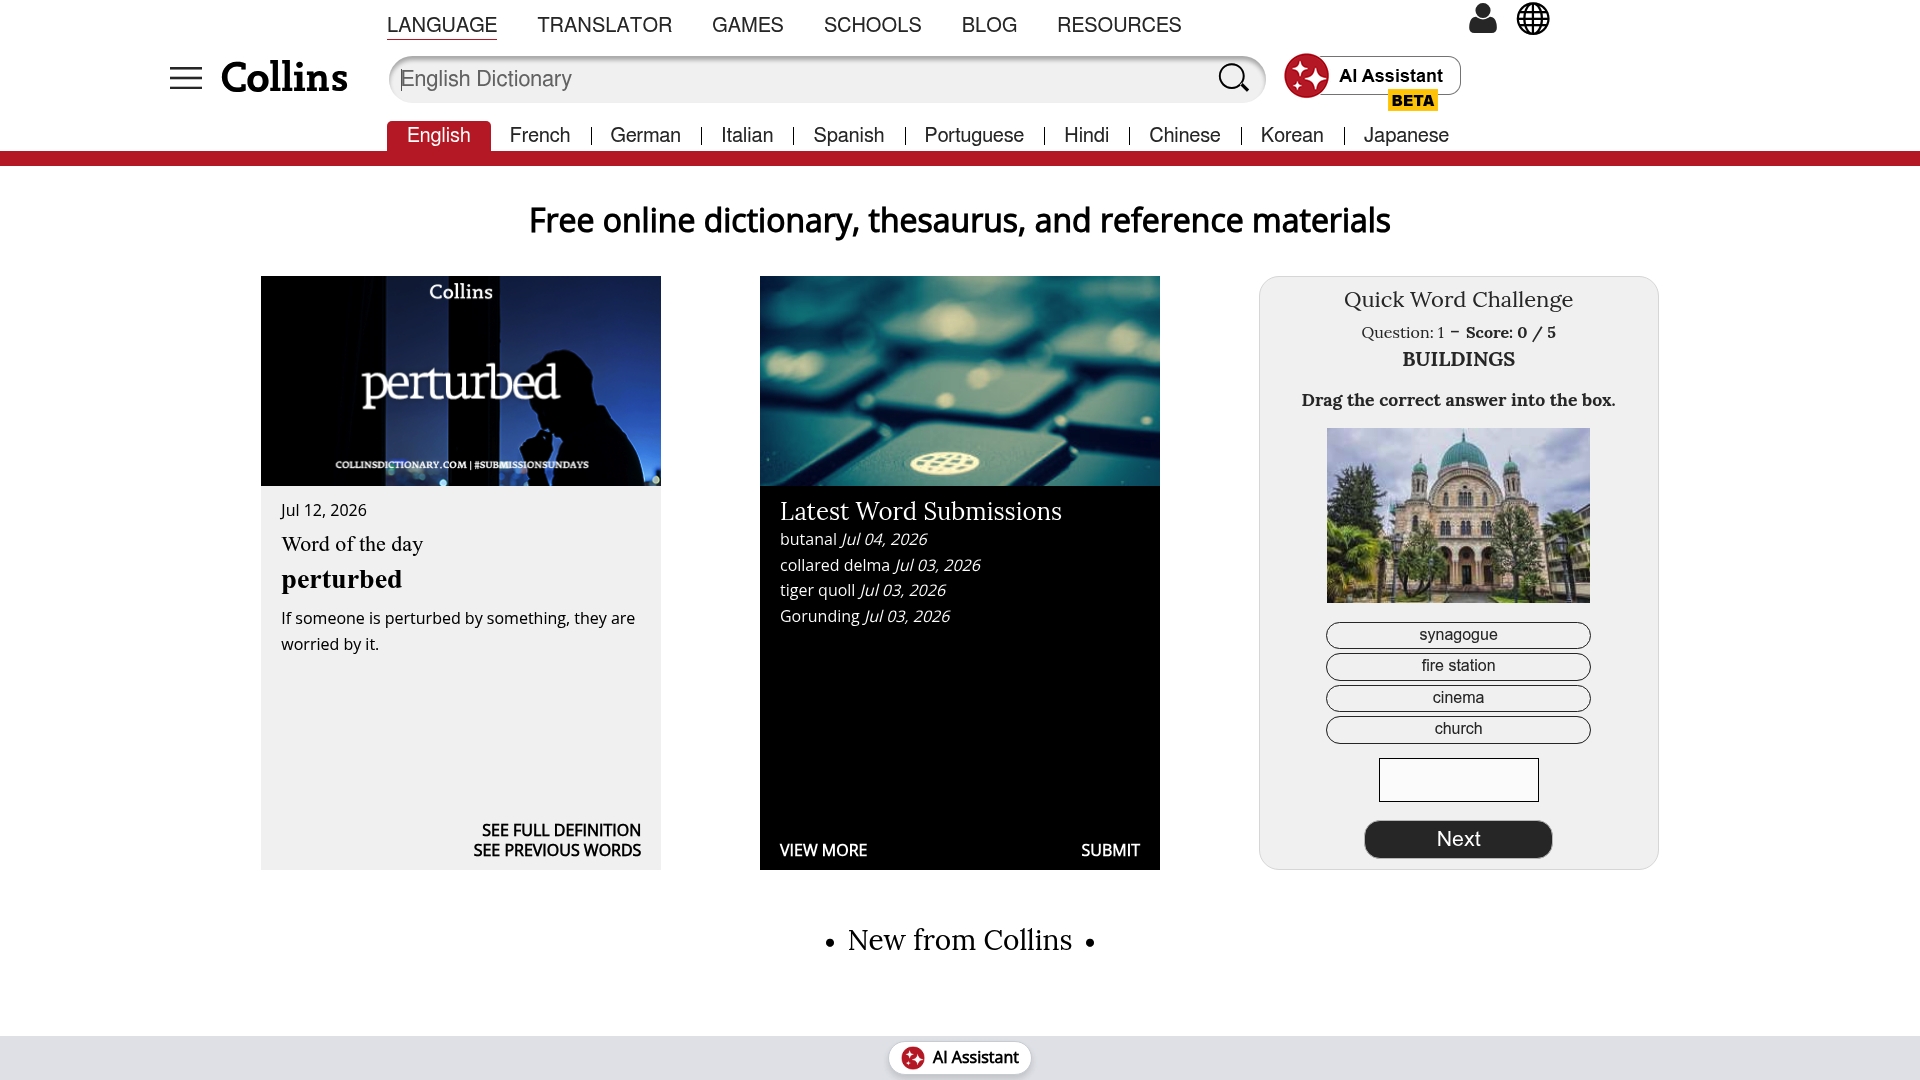Switch to the Japanese tab
1920x1080 pixels.
point(1406,135)
